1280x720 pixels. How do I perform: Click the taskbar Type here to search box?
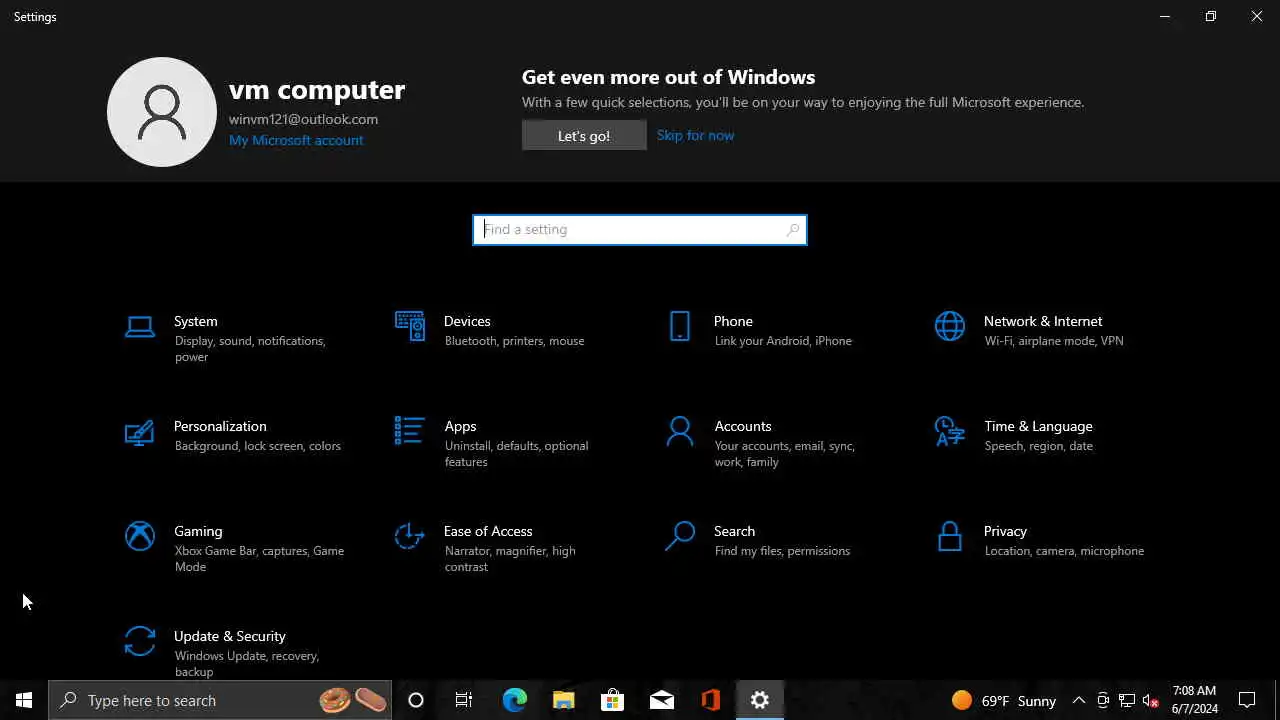point(220,700)
